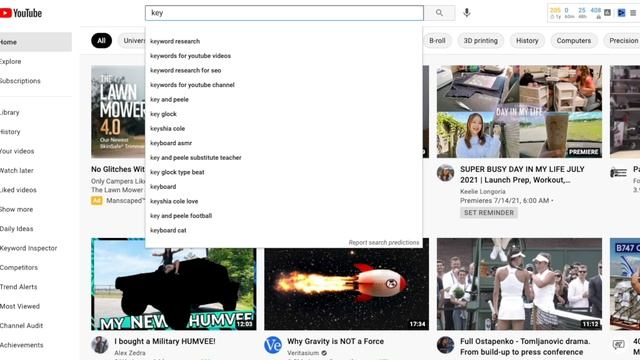This screenshot has width=640, height=360.
Task: Pick 'keyshia cole love' suggestion
Action: coord(284,201)
